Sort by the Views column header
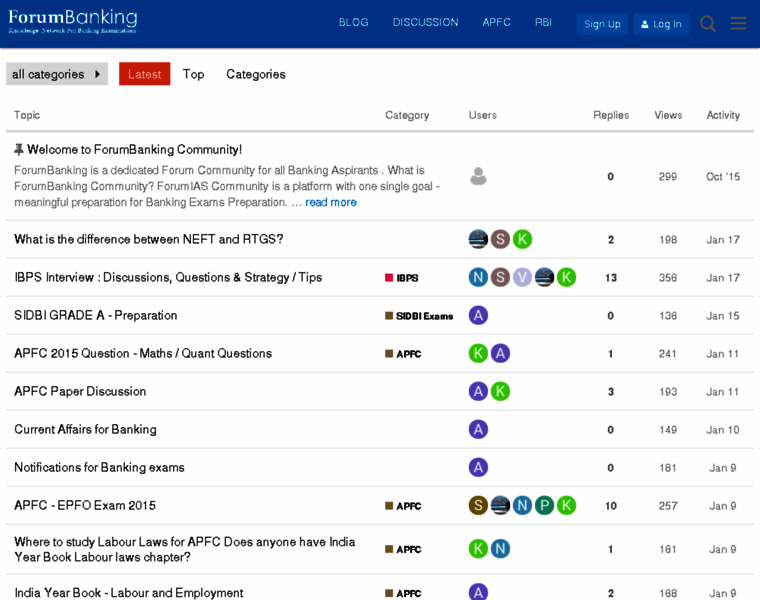Image resolution: width=760 pixels, height=600 pixels. 668,115
